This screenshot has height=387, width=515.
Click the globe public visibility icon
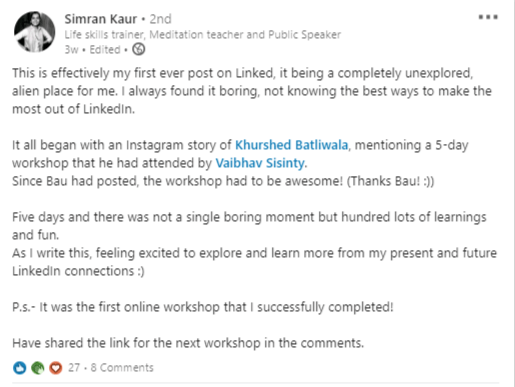139,49
